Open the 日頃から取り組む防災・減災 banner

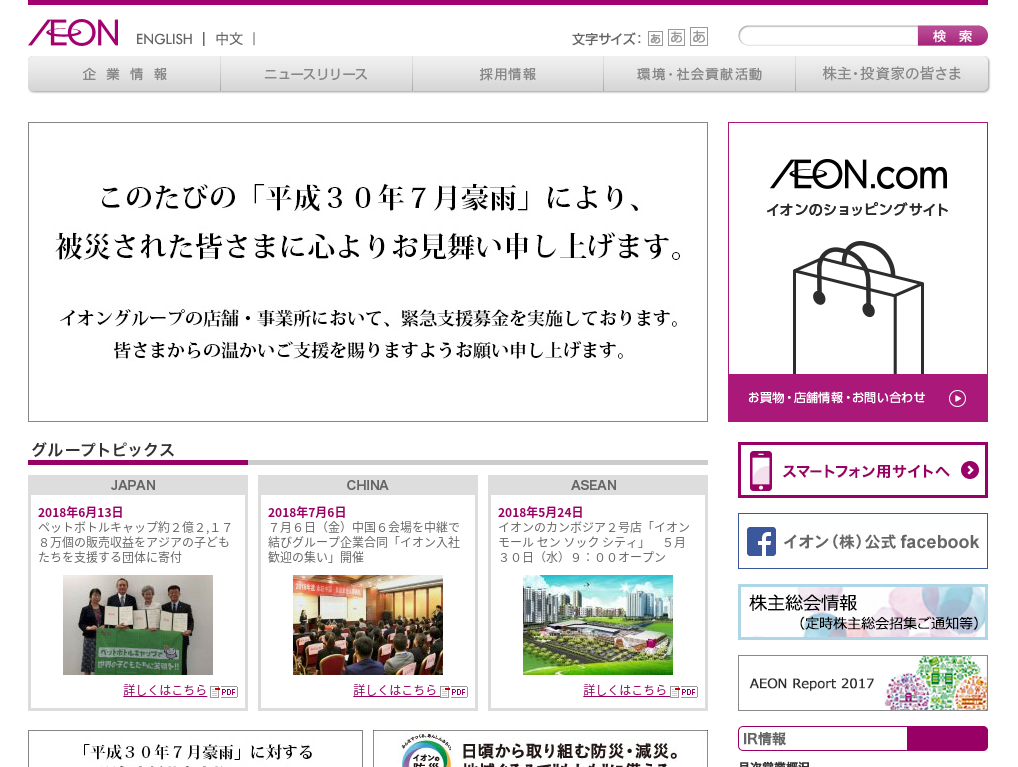tap(540, 749)
